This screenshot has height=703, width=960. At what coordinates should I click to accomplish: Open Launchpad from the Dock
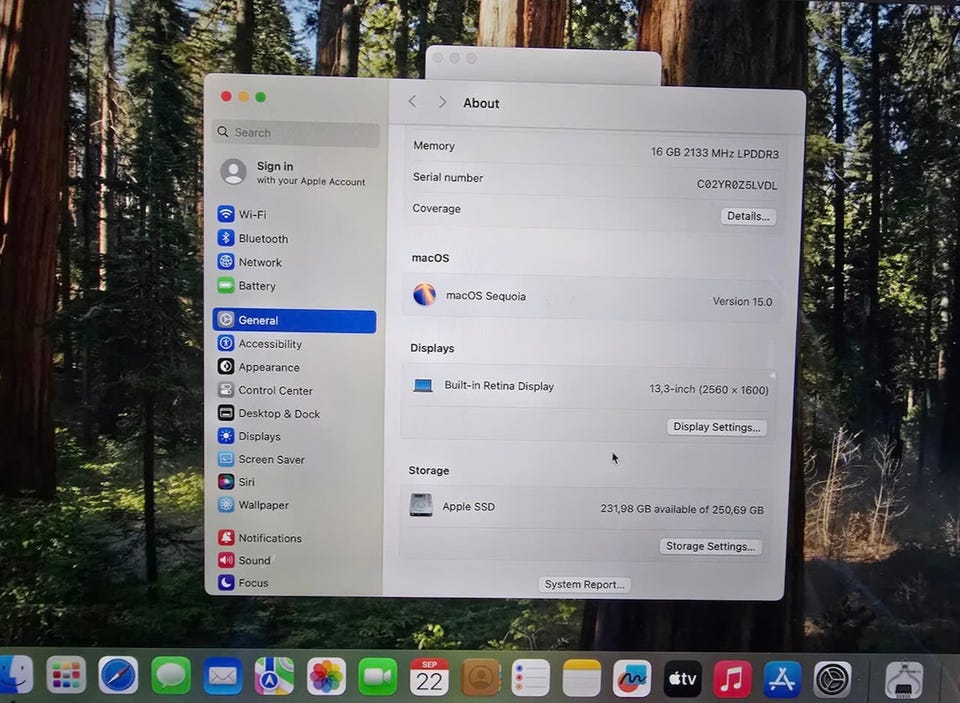(x=66, y=675)
